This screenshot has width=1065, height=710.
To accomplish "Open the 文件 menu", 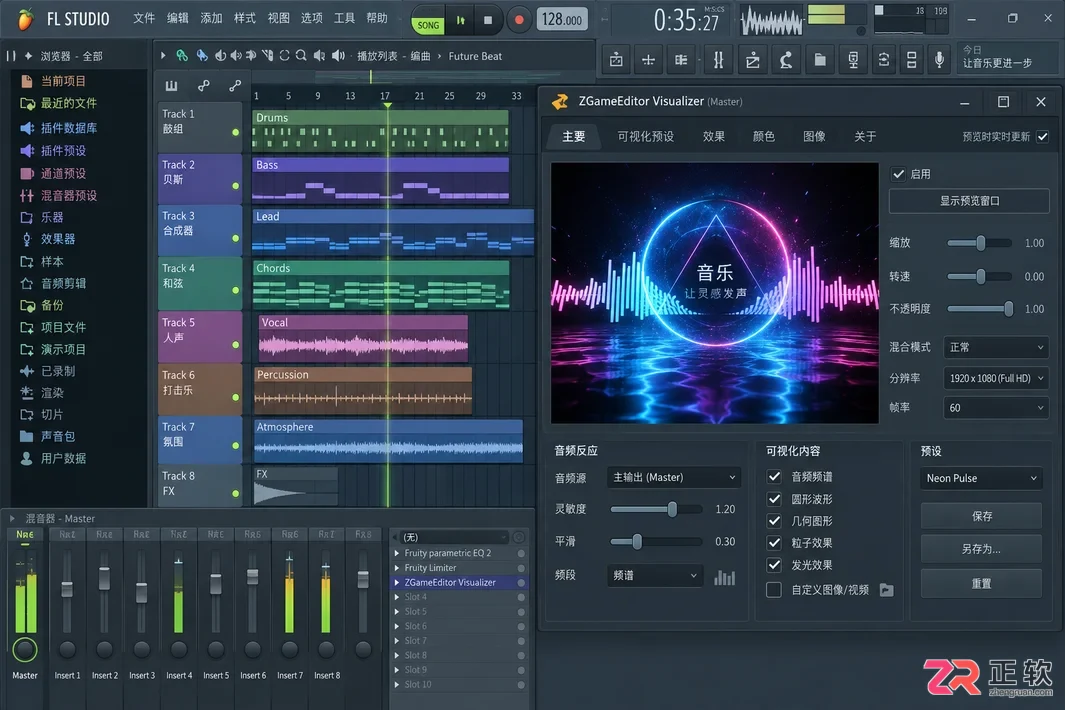I will point(143,18).
